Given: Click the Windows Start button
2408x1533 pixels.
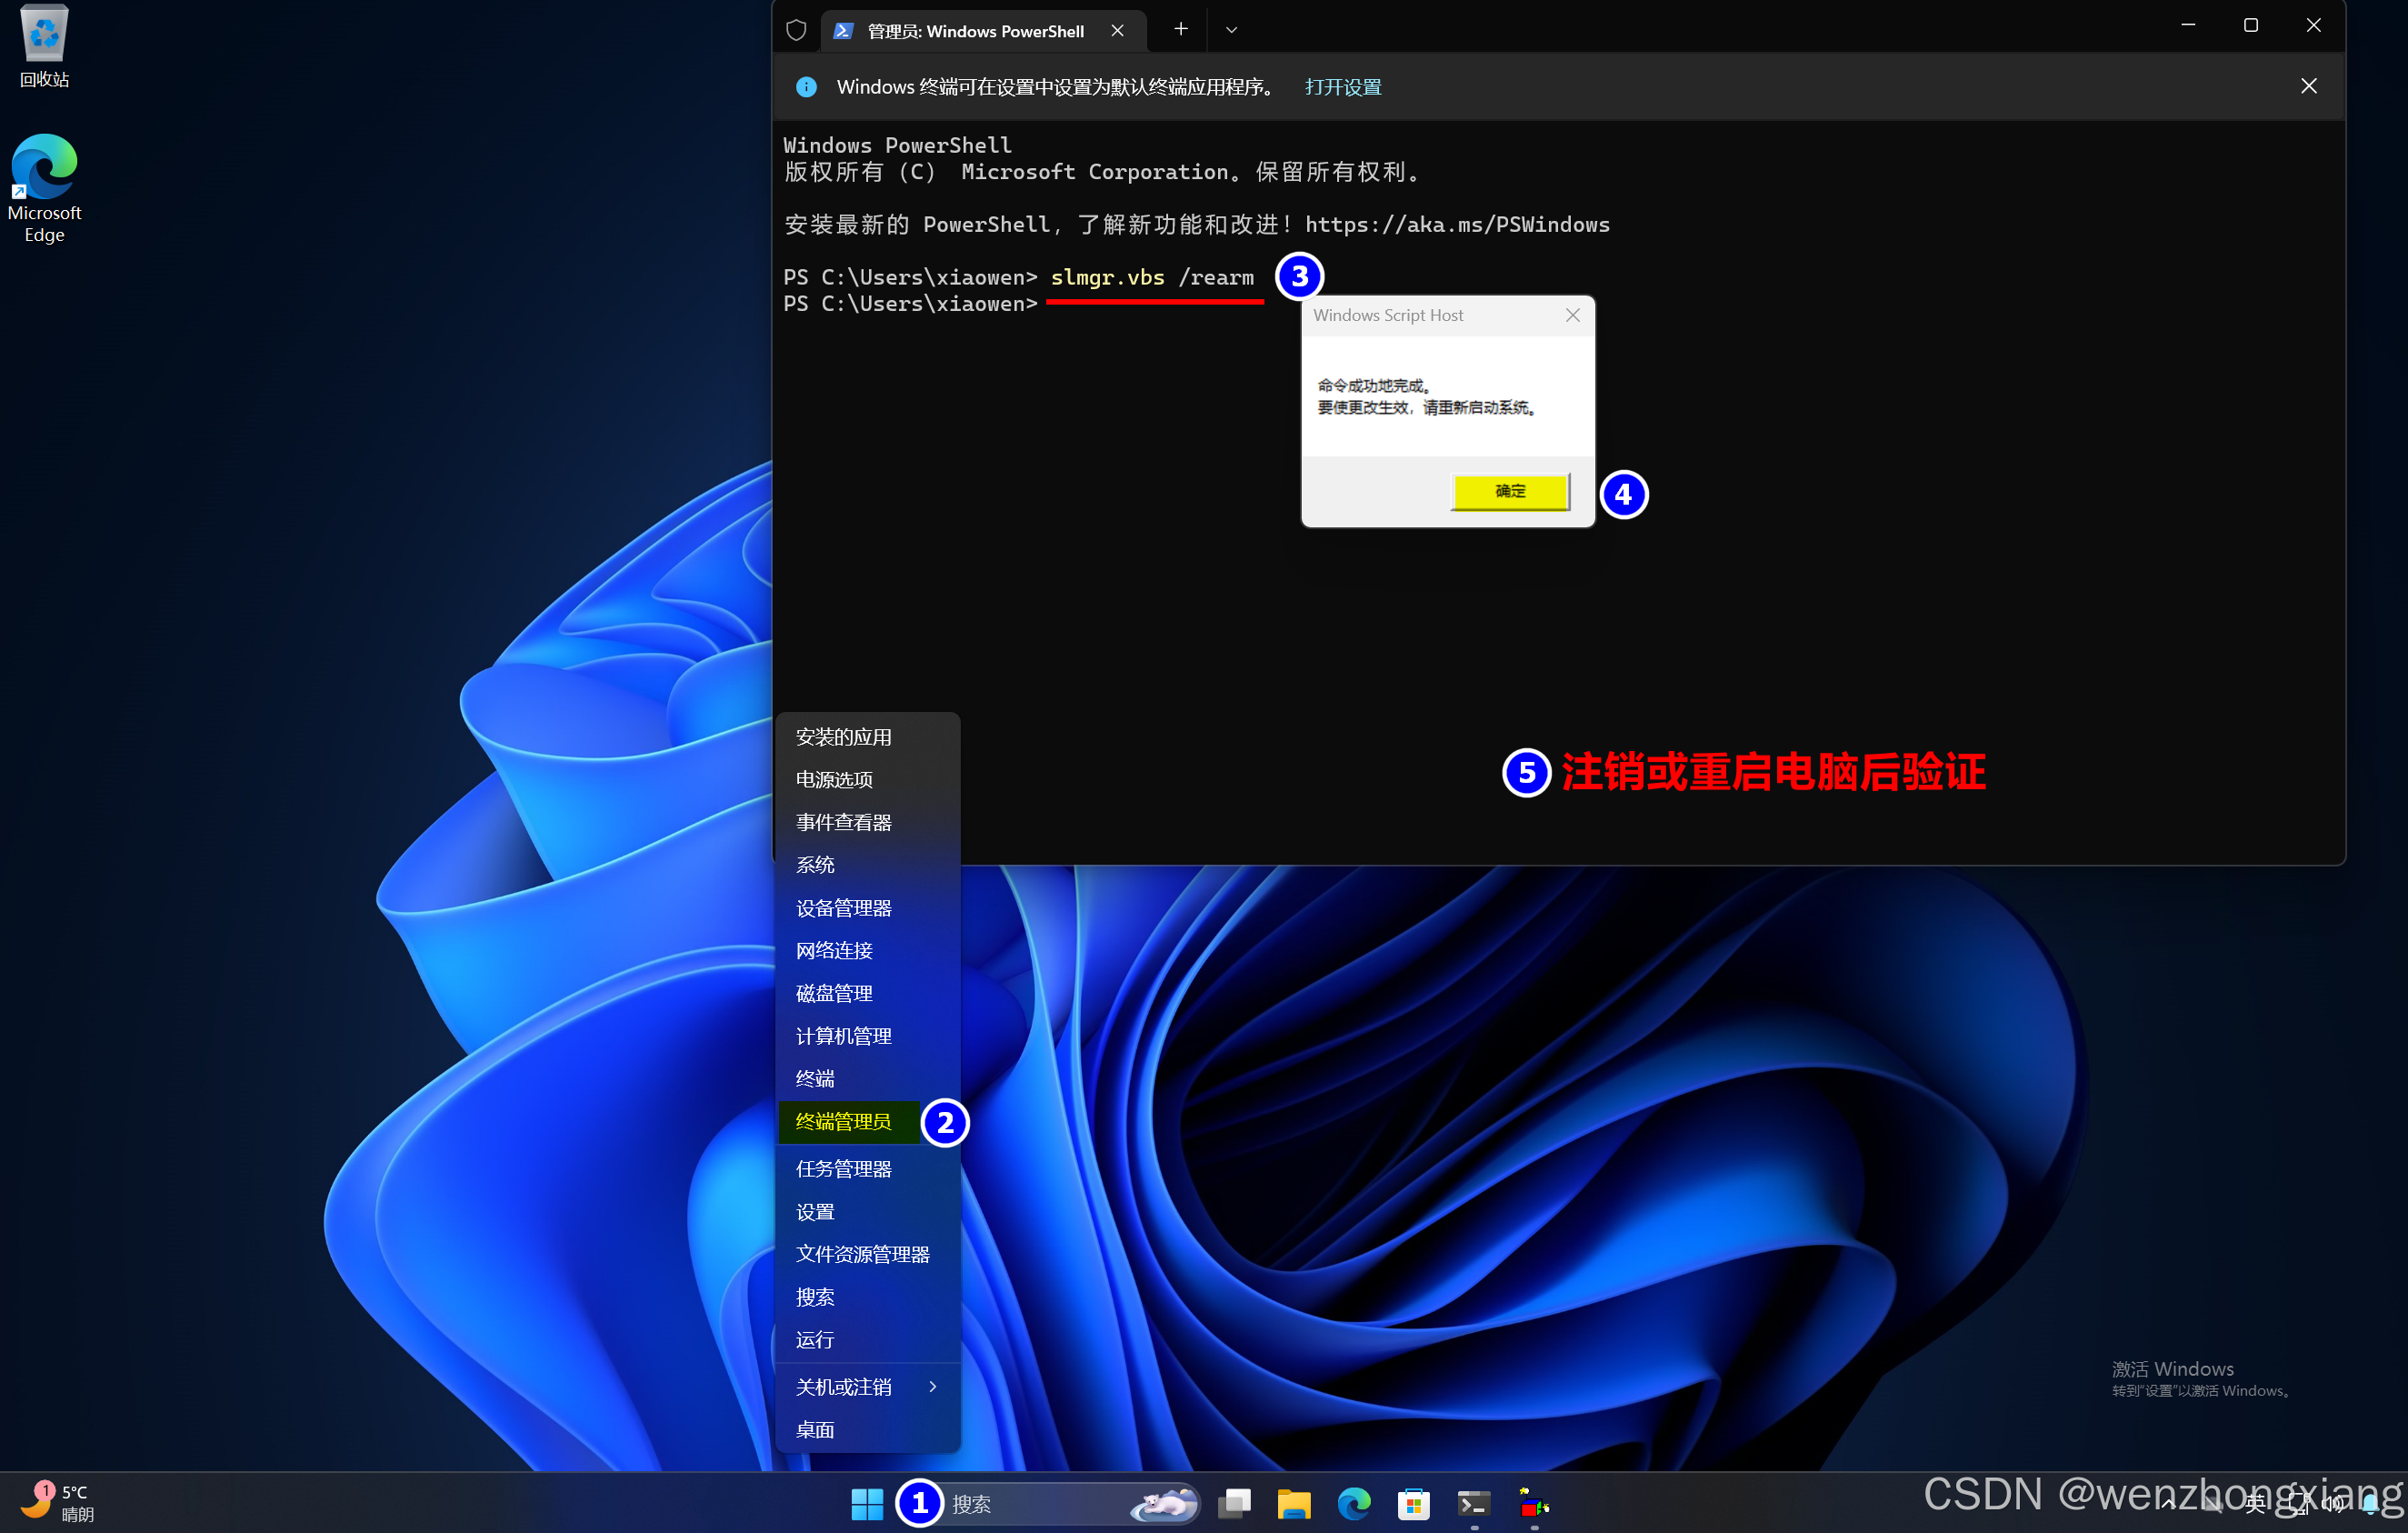Looking at the screenshot, I should click(866, 1503).
